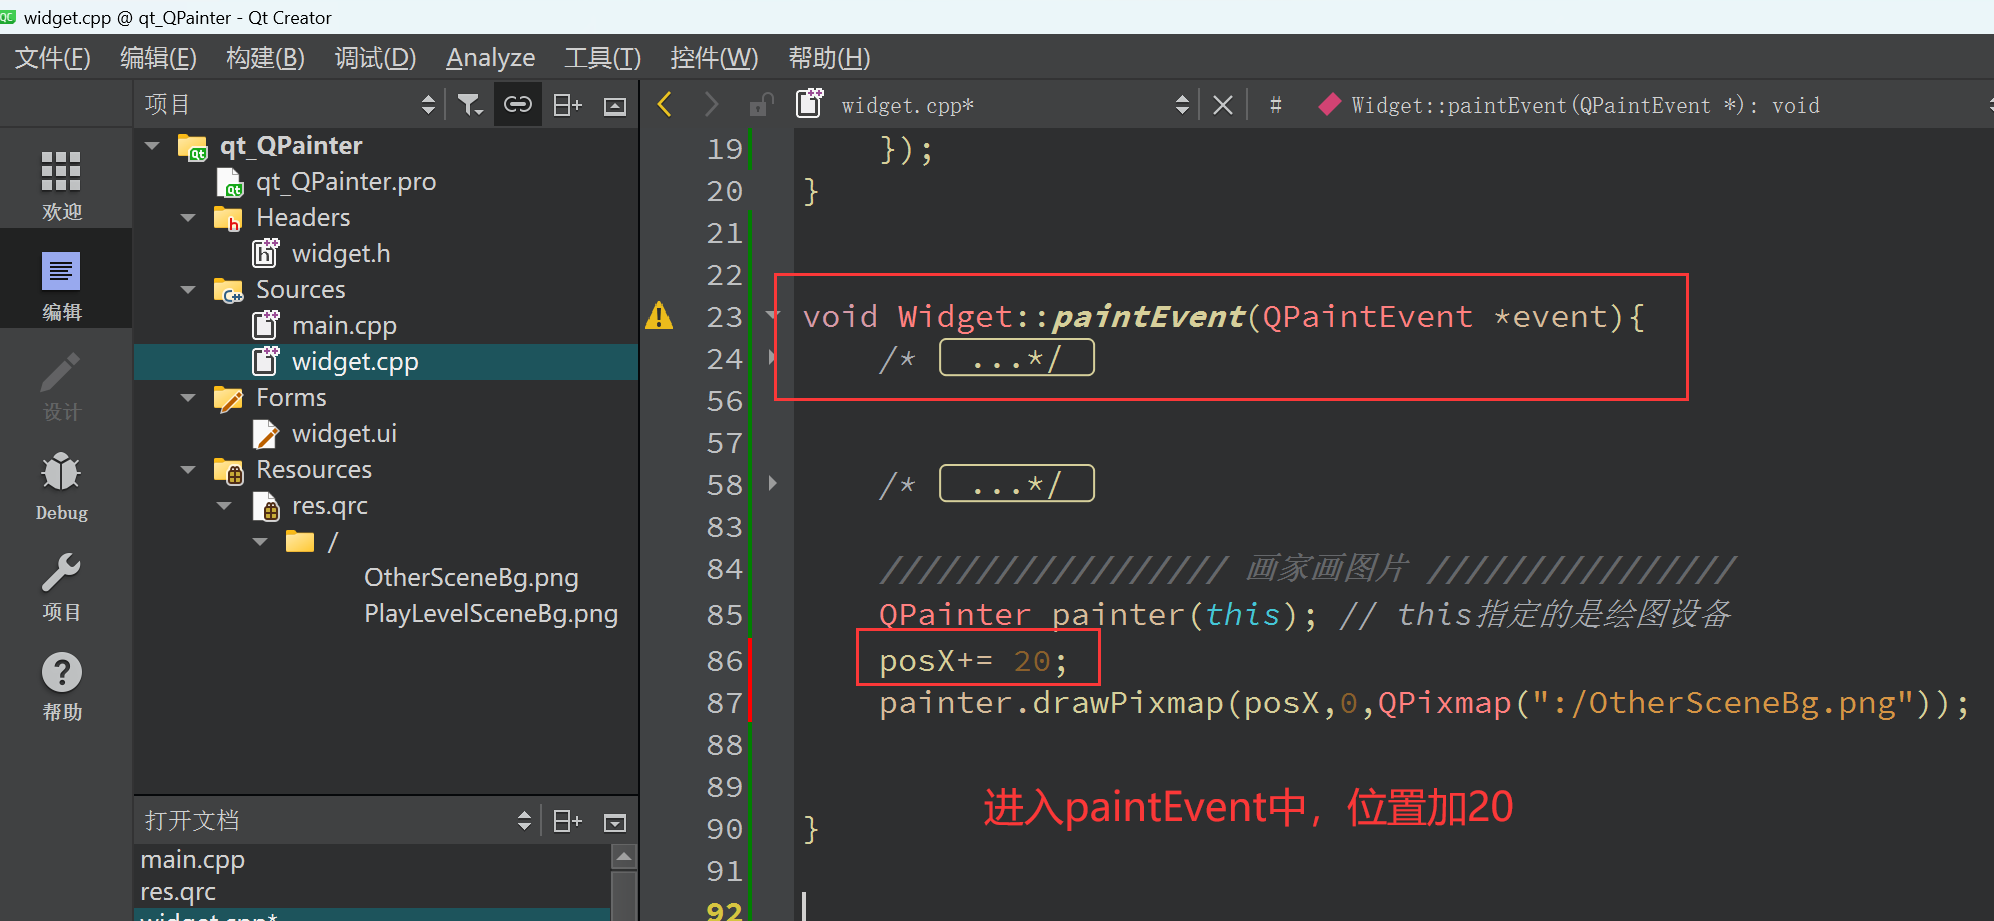
Task: Click the drawPixmap call on line 87
Action: point(1127,704)
